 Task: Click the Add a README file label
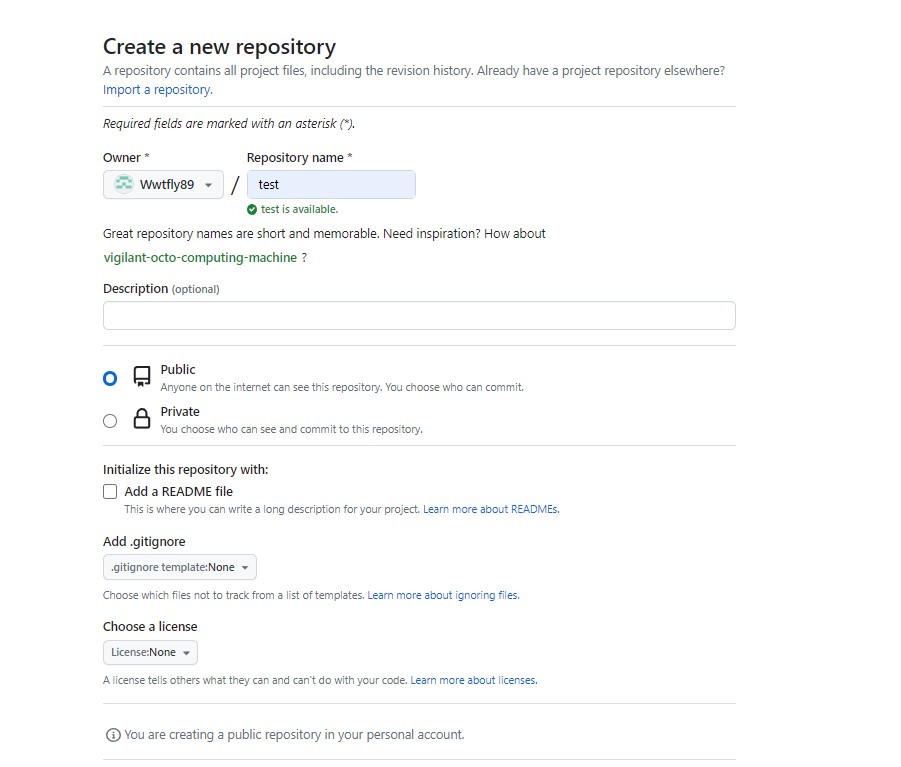tap(179, 492)
